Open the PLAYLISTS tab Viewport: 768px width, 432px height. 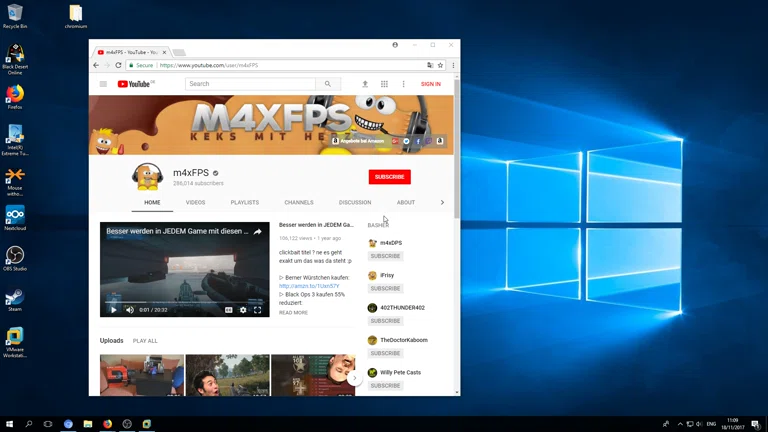point(245,202)
